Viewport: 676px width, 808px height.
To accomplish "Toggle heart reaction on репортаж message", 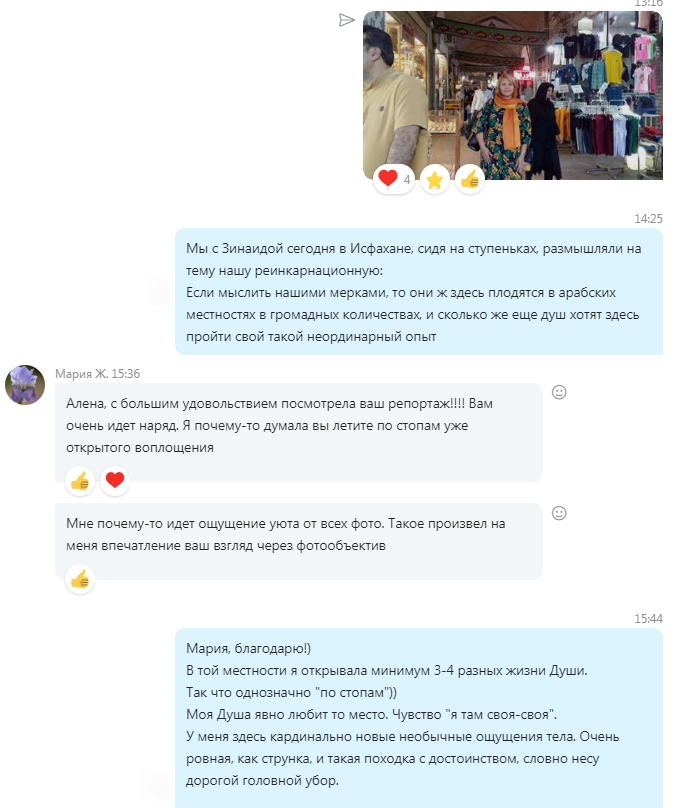I will (x=115, y=481).
